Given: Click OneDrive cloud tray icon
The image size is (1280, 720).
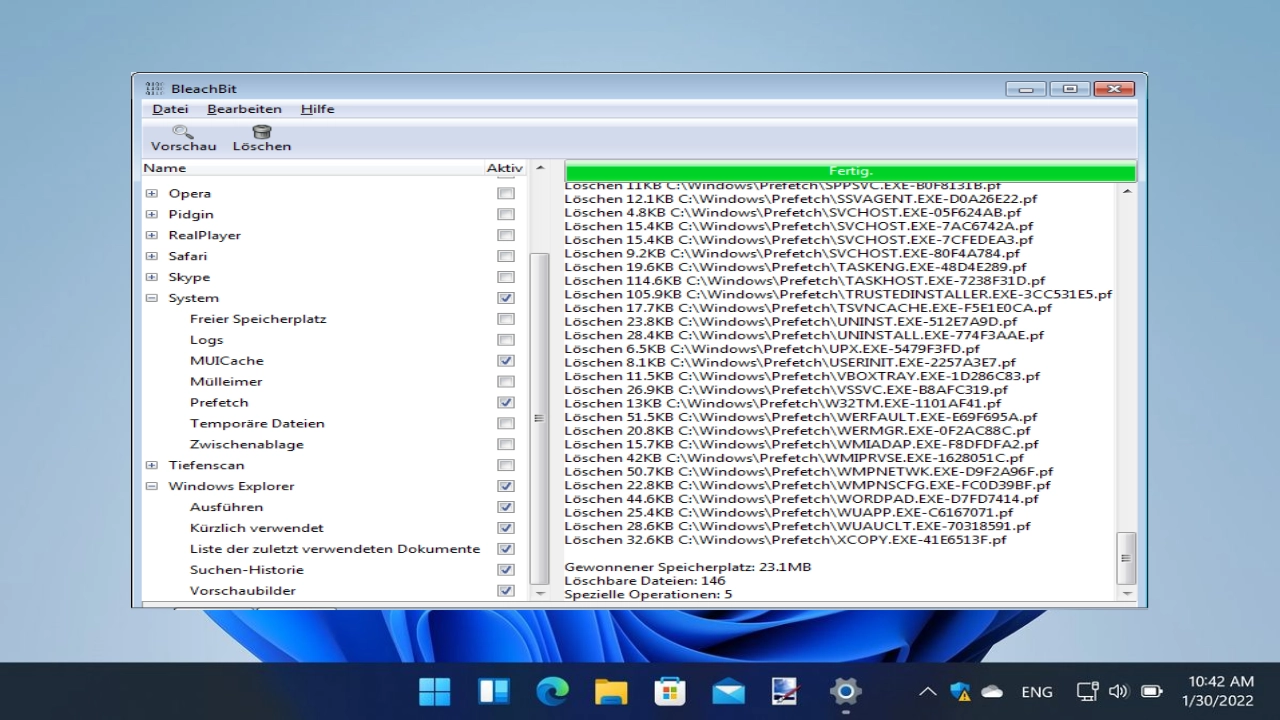Looking at the screenshot, I should tap(992, 691).
